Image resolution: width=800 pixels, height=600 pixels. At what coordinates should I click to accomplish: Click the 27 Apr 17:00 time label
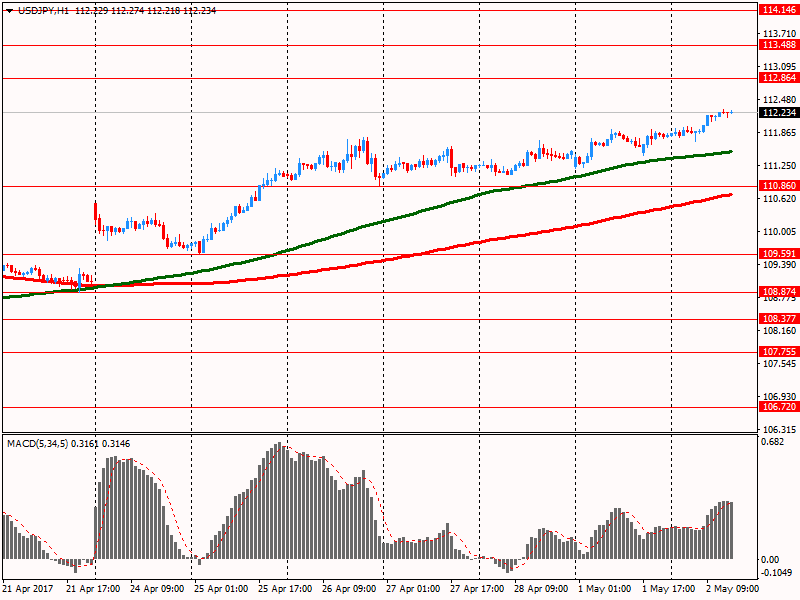477,589
